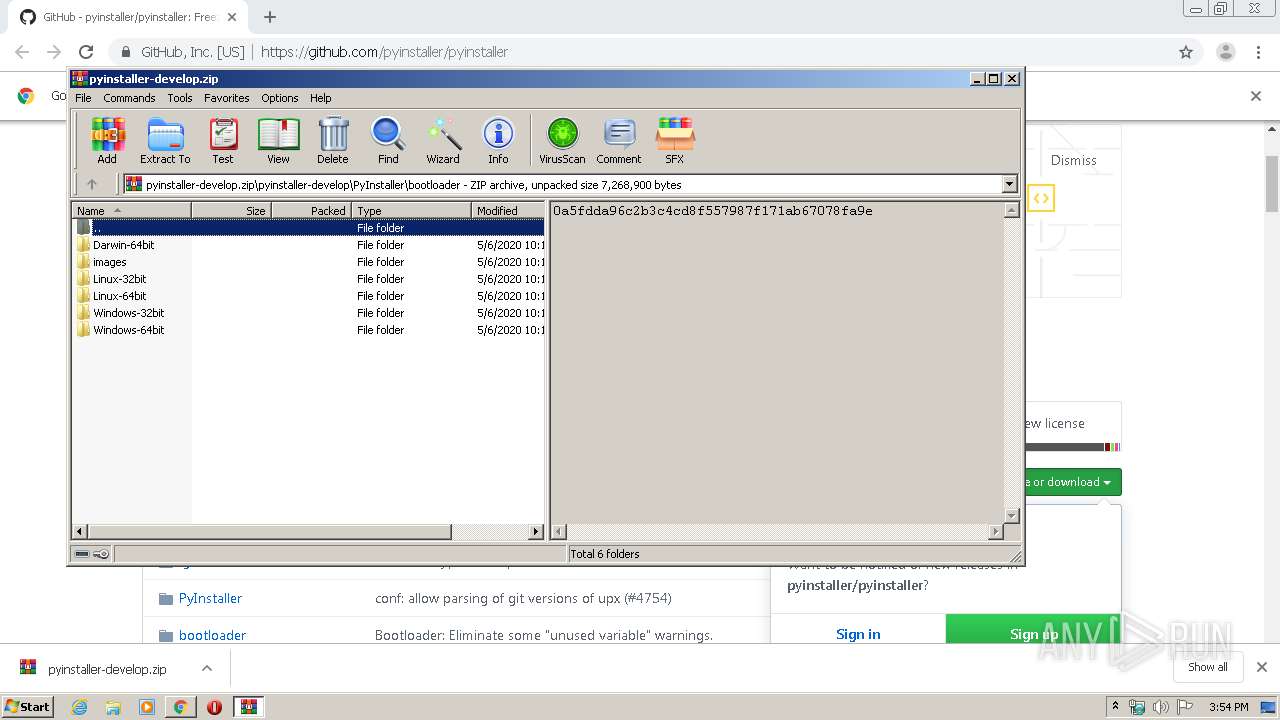
Task: Open the Favorites menu
Action: coord(227,98)
